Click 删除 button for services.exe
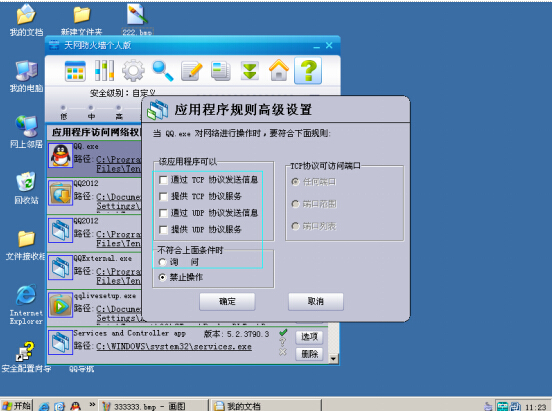552x411 pixels. [x=309, y=354]
